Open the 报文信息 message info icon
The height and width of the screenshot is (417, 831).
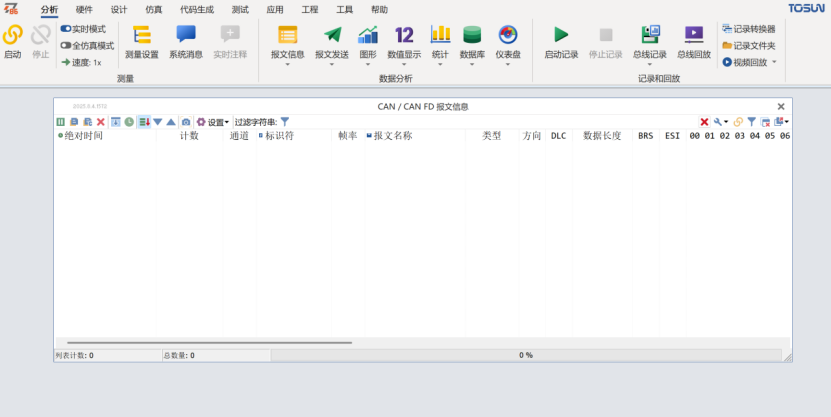pyautogui.click(x=288, y=35)
